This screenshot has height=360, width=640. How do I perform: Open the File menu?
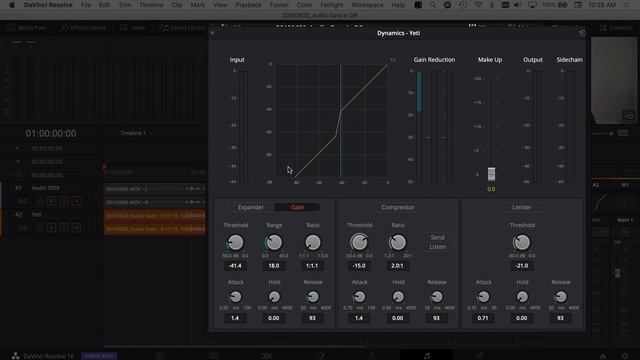(x=86, y=5)
